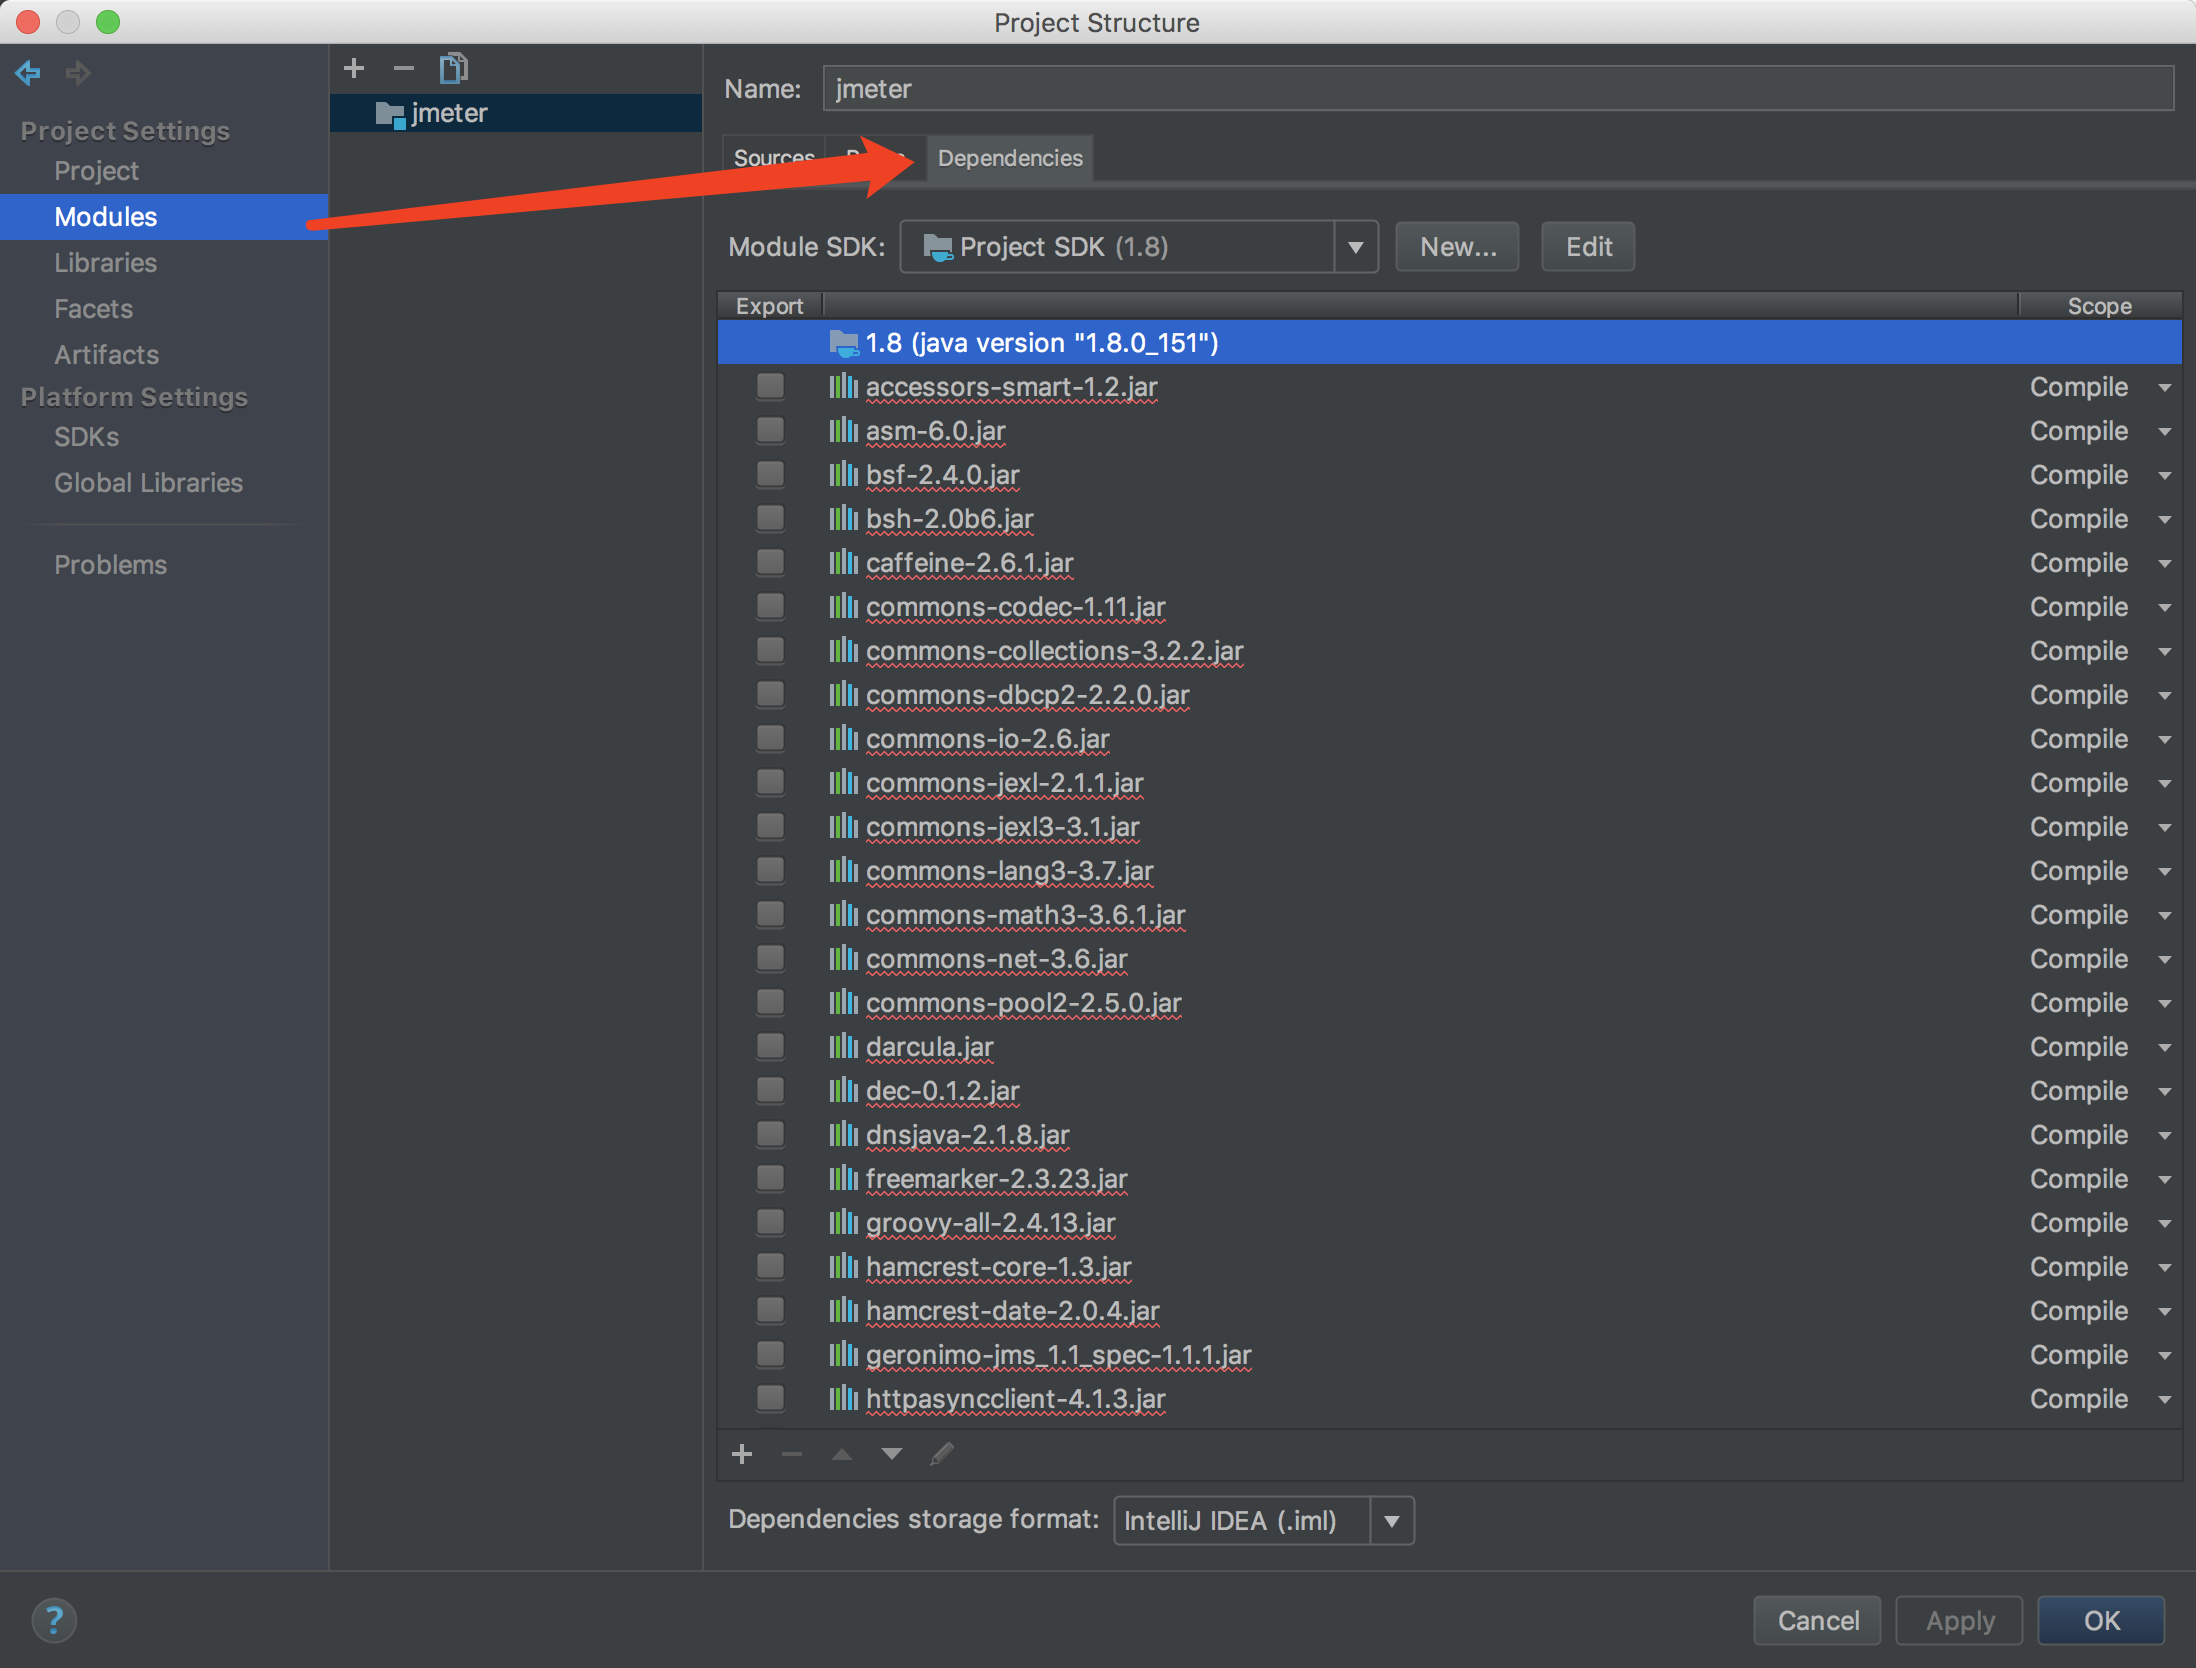Click the back navigation arrow
This screenshot has width=2196, height=1668.
[28, 72]
